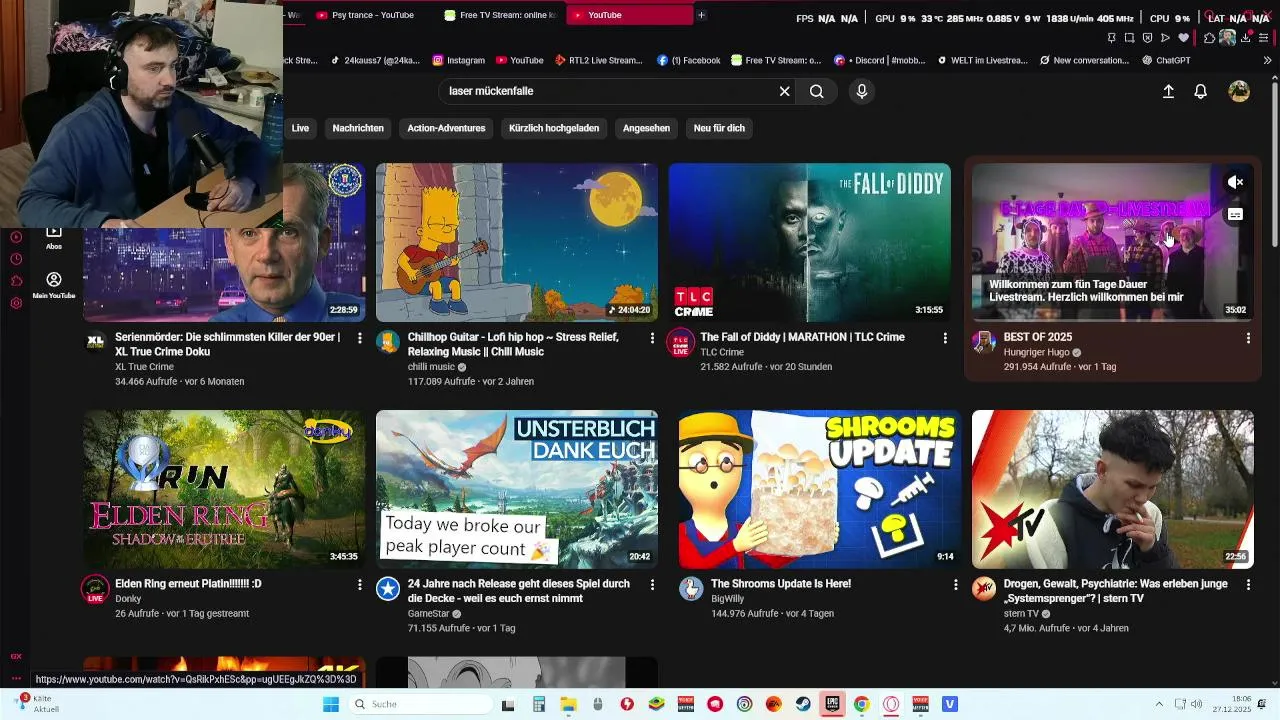The image size is (1280, 720).
Task: Open the stern TV channel avatar
Action: 984,588
